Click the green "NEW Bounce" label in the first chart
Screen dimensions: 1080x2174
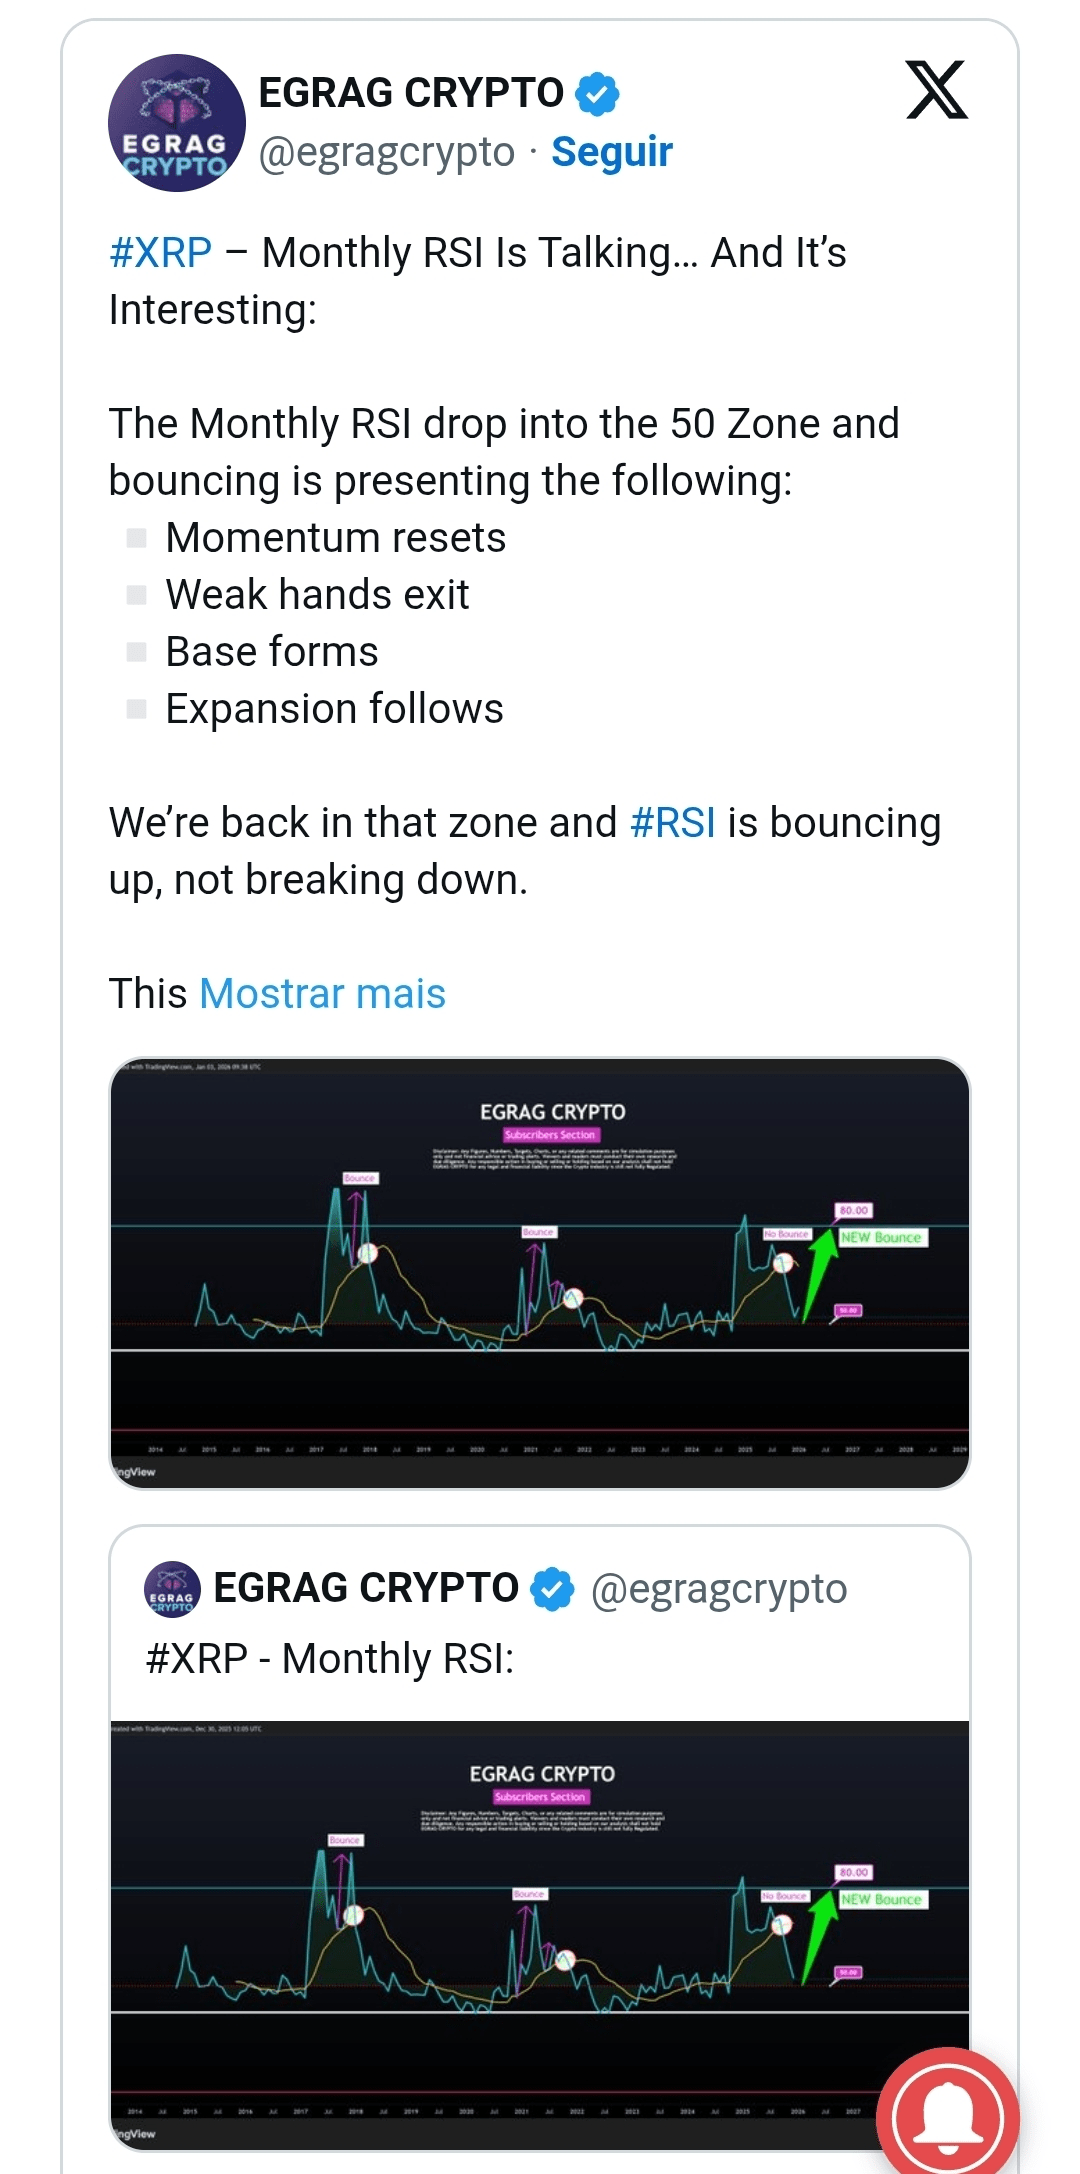882,1238
